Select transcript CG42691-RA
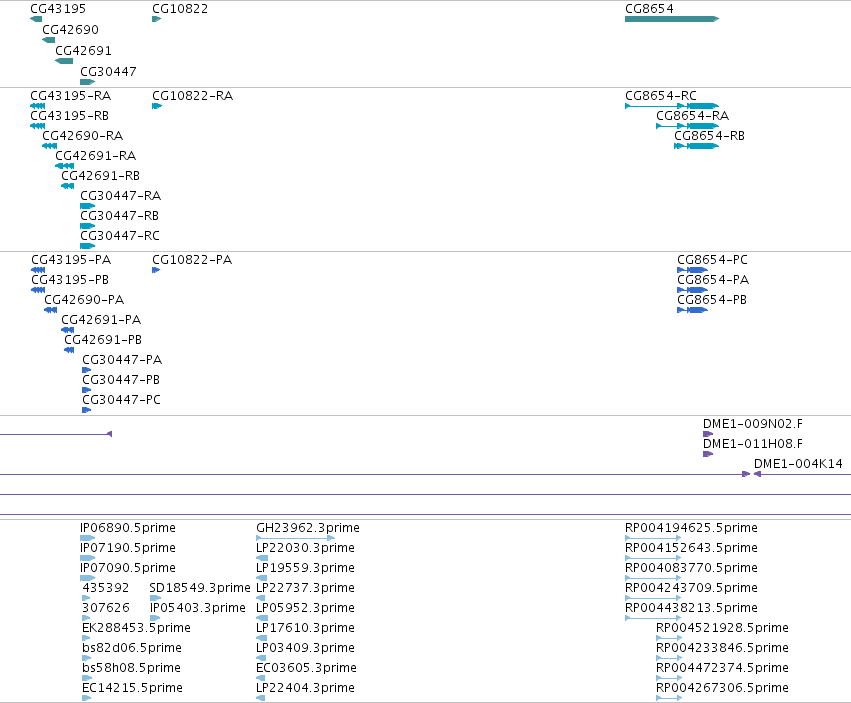This screenshot has height=703, width=851. [96, 156]
